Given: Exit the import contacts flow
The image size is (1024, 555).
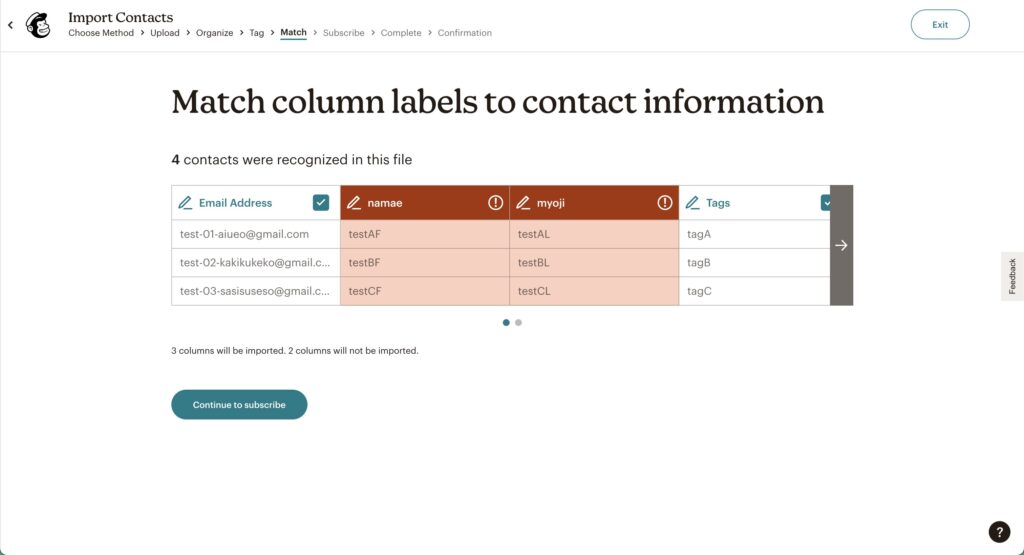Looking at the screenshot, I should [x=940, y=24].
